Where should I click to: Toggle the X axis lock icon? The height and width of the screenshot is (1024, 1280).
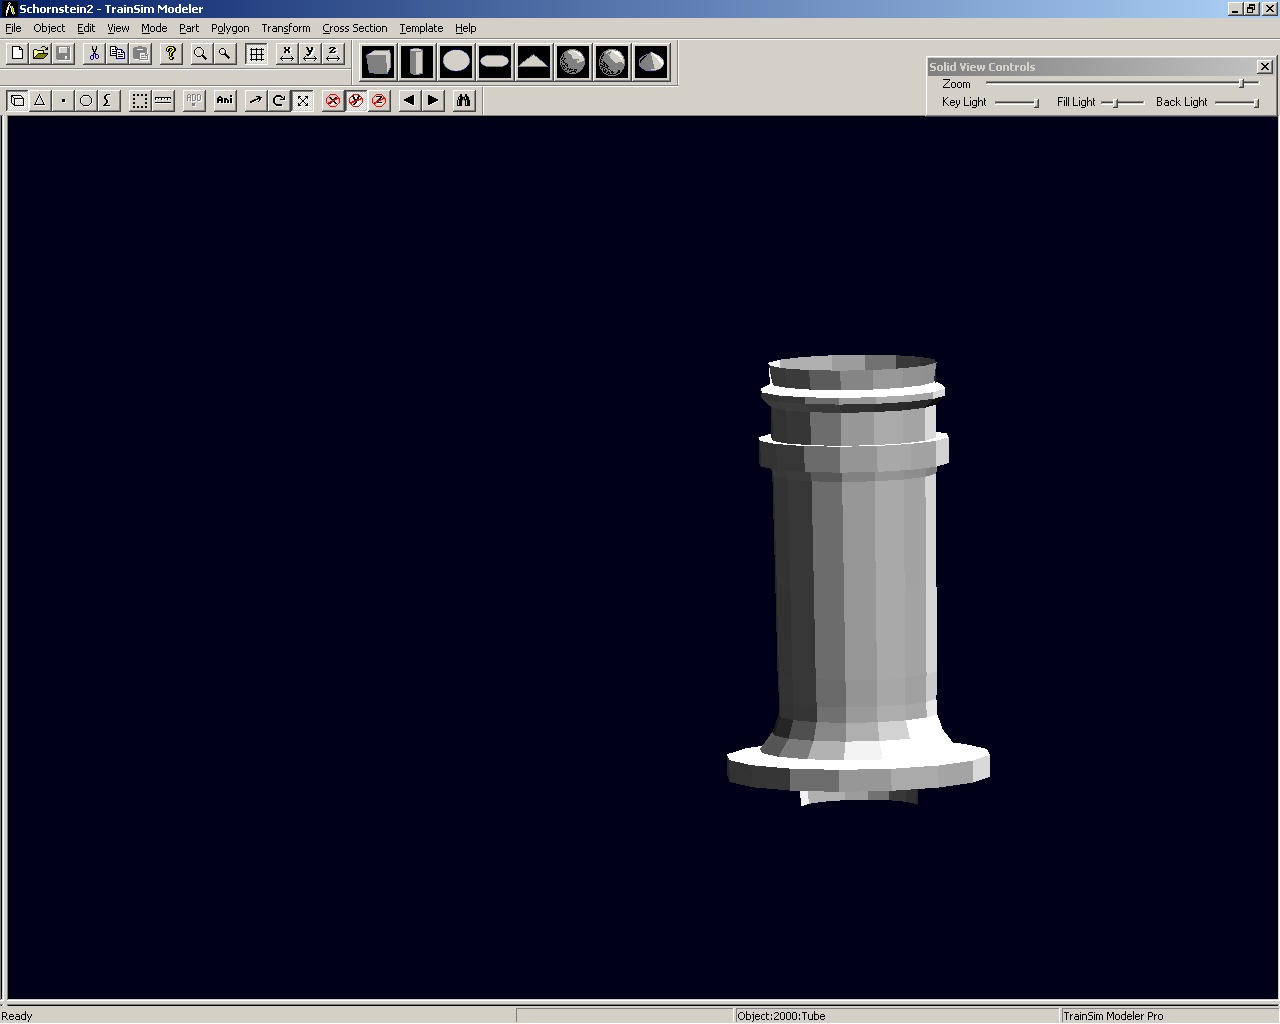click(287, 53)
